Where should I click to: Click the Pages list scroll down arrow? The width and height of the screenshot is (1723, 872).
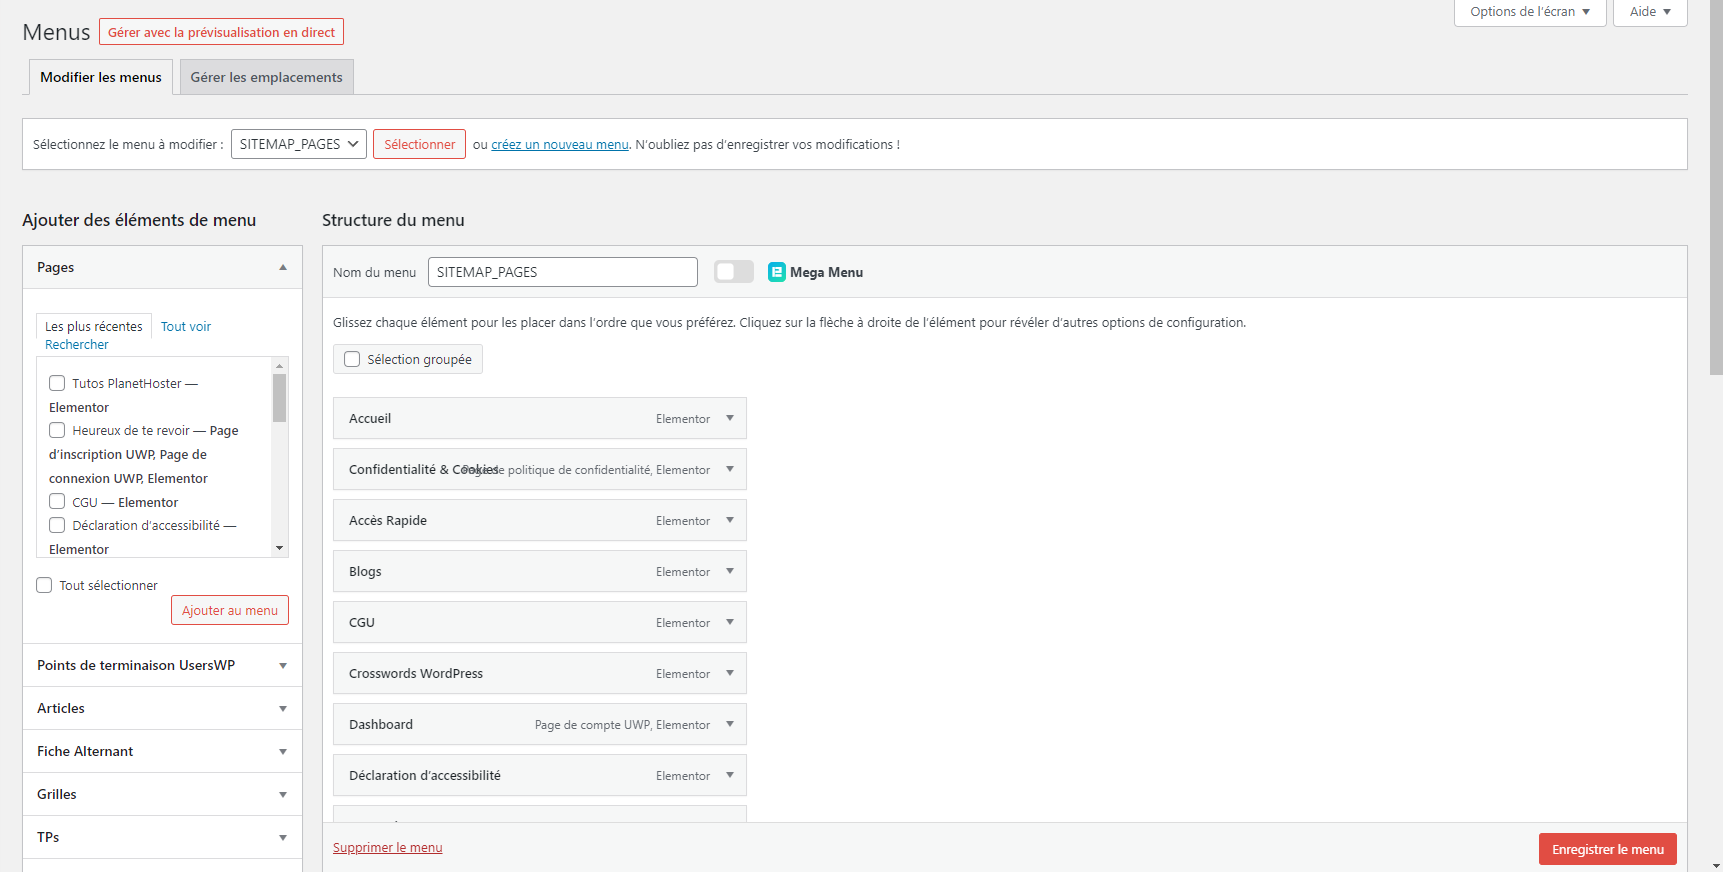[279, 548]
